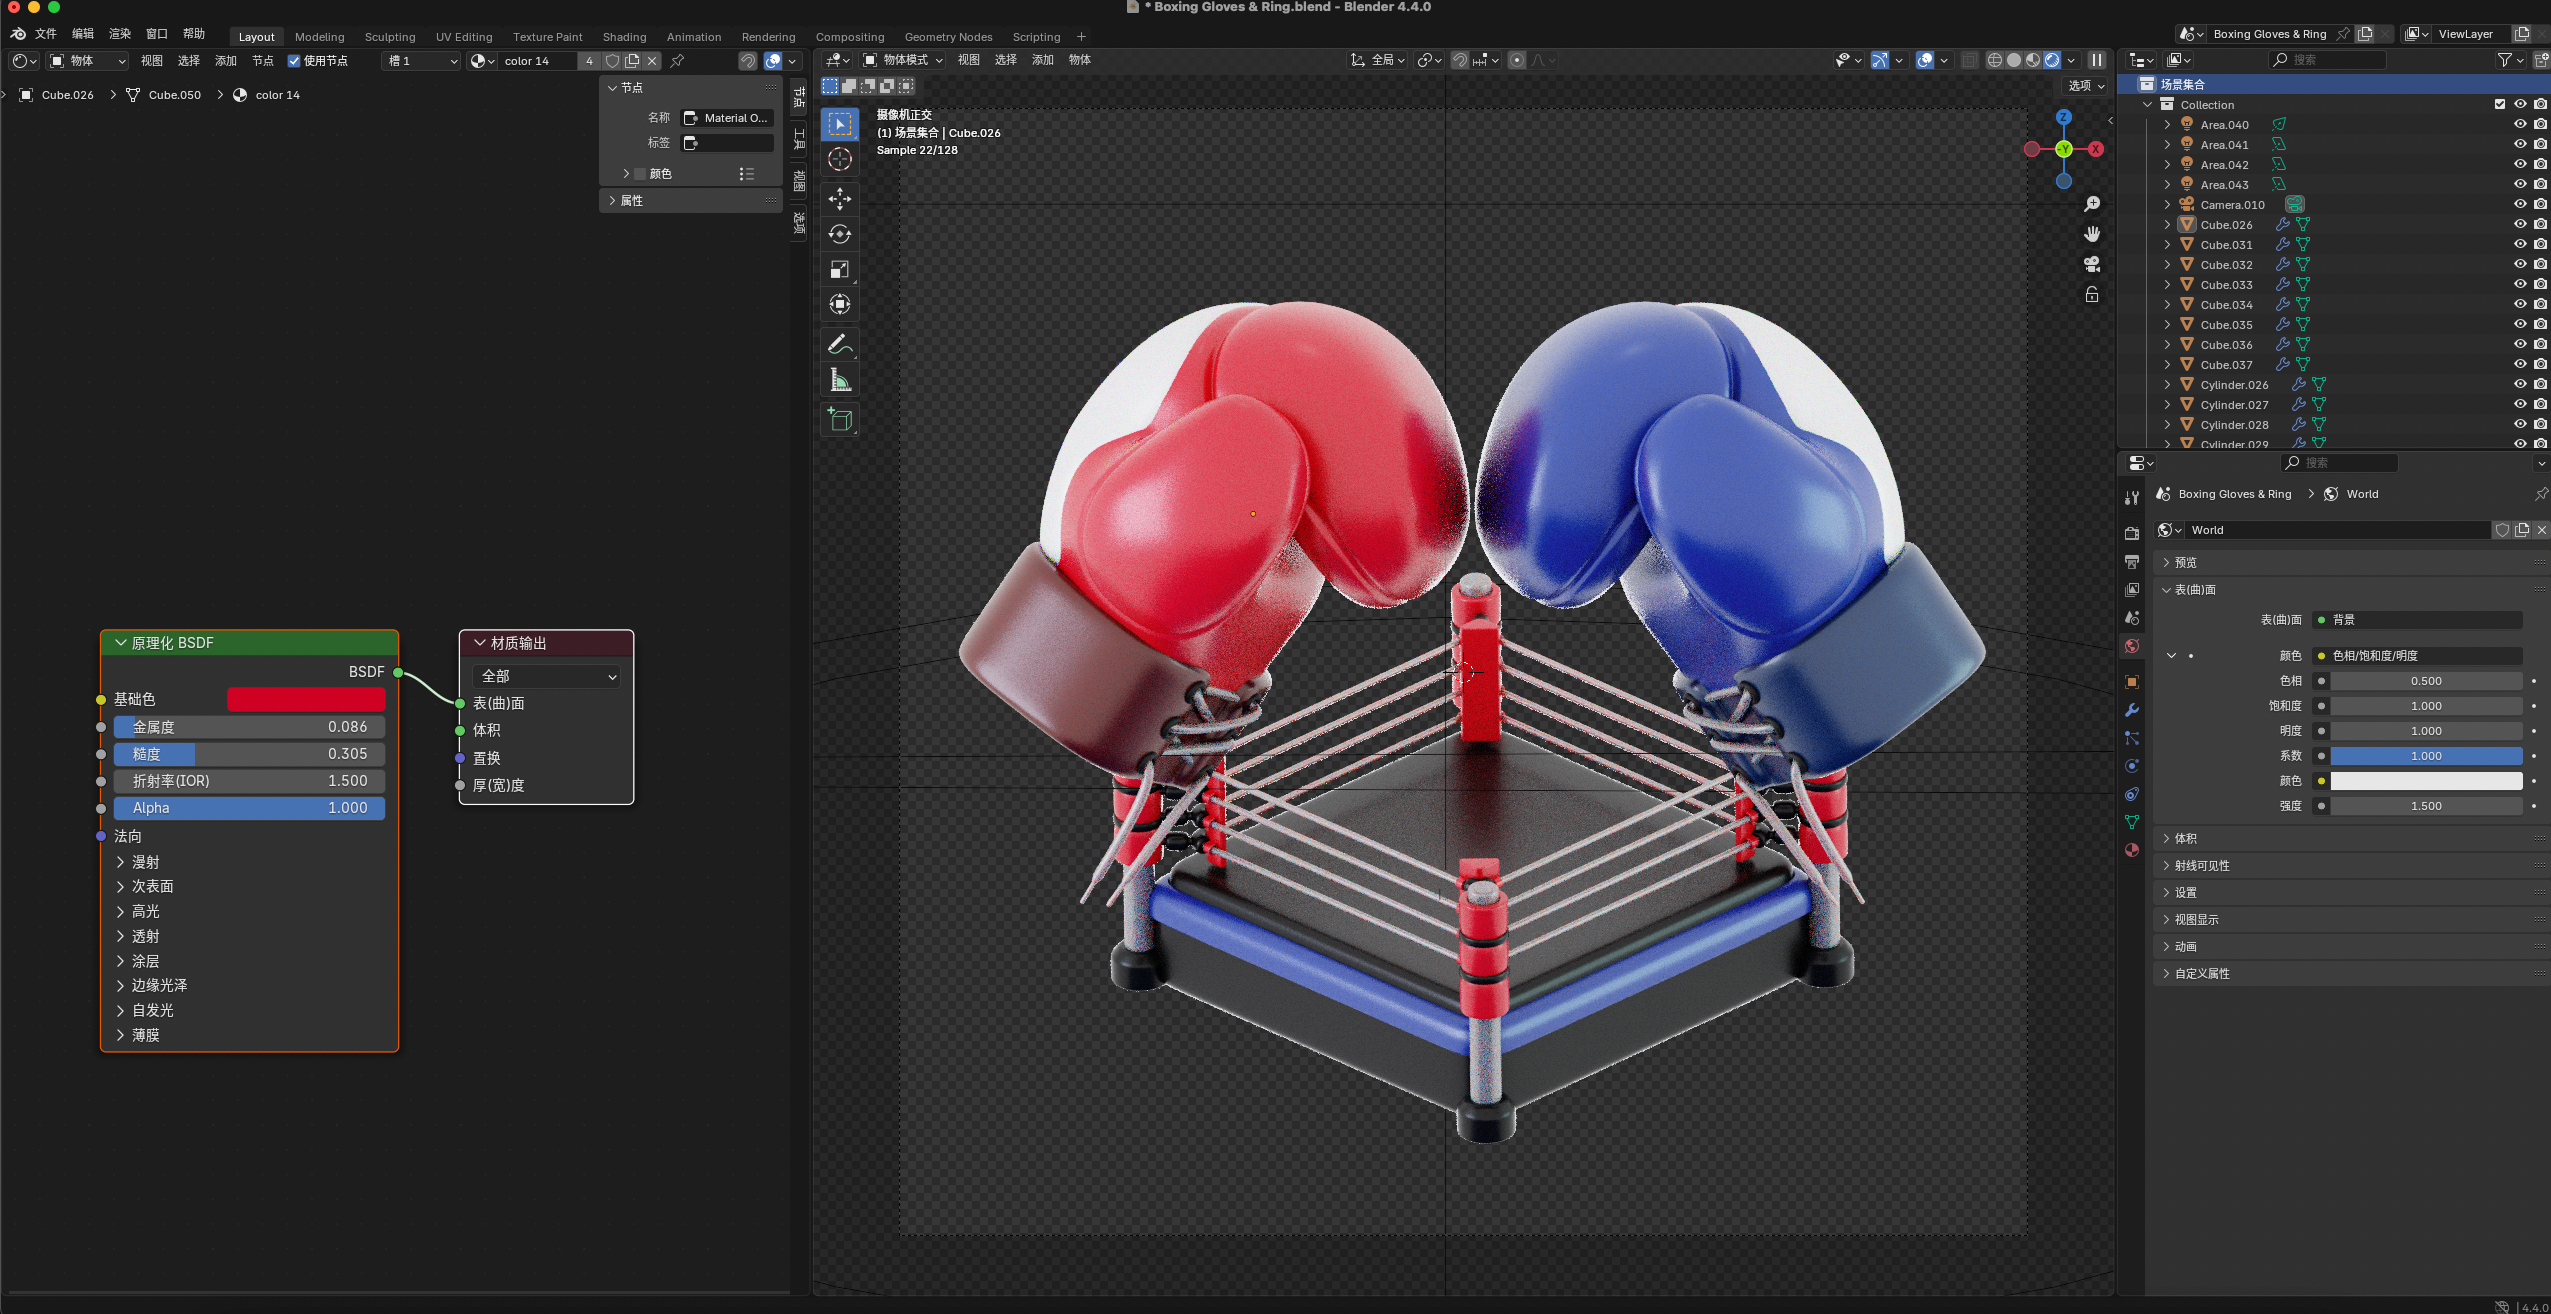
Task: Pause viewport render preview
Action: (x=2097, y=60)
